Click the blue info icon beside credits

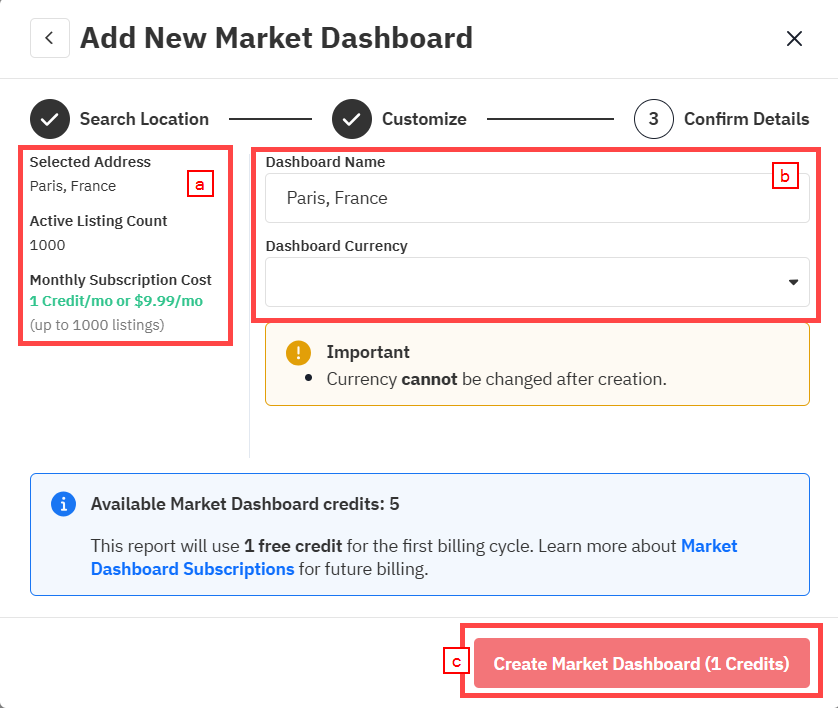pyautogui.click(x=64, y=504)
